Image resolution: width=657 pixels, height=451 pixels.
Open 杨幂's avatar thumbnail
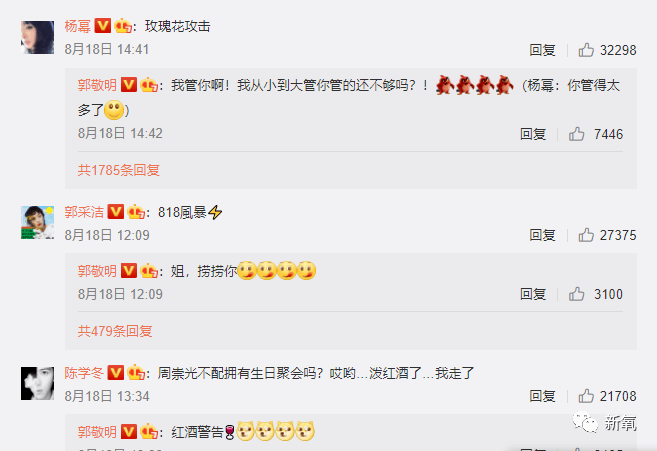pyautogui.click(x=38, y=37)
